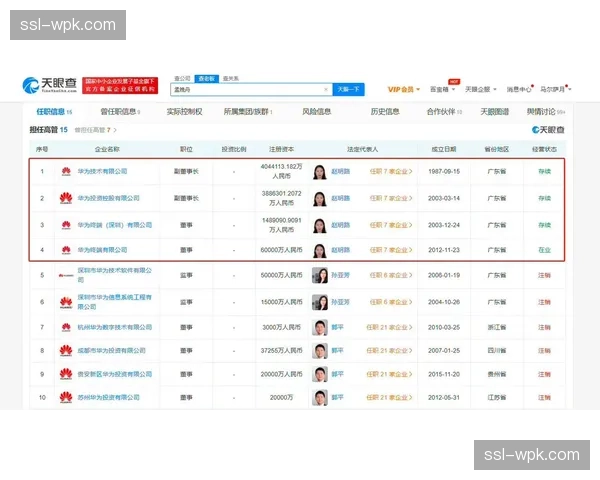The width and height of the screenshot is (600, 480).
Task: Open the VIP会员 dropdown
Action: pos(404,89)
